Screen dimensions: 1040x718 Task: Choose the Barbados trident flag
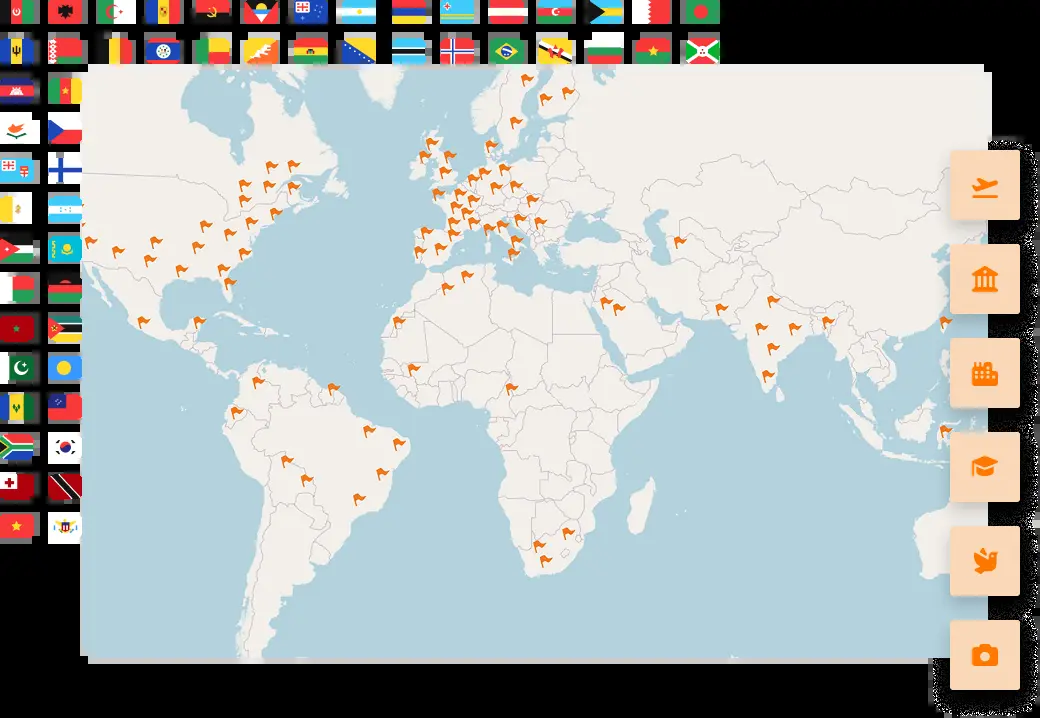[19, 50]
